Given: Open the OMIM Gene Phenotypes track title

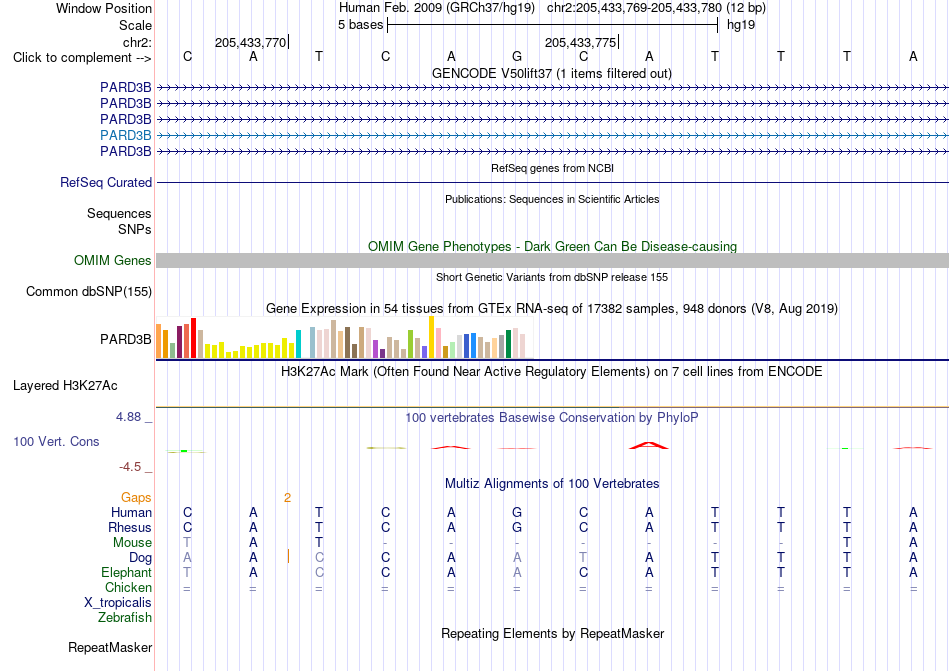Looking at the screenshot, I should (552, 246).
